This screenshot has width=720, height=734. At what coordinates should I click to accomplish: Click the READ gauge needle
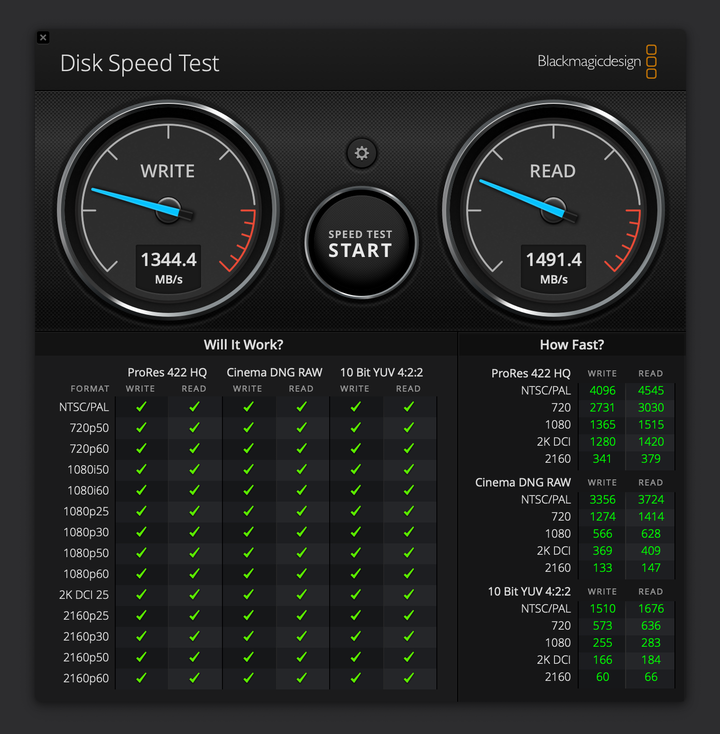point(528,200)
